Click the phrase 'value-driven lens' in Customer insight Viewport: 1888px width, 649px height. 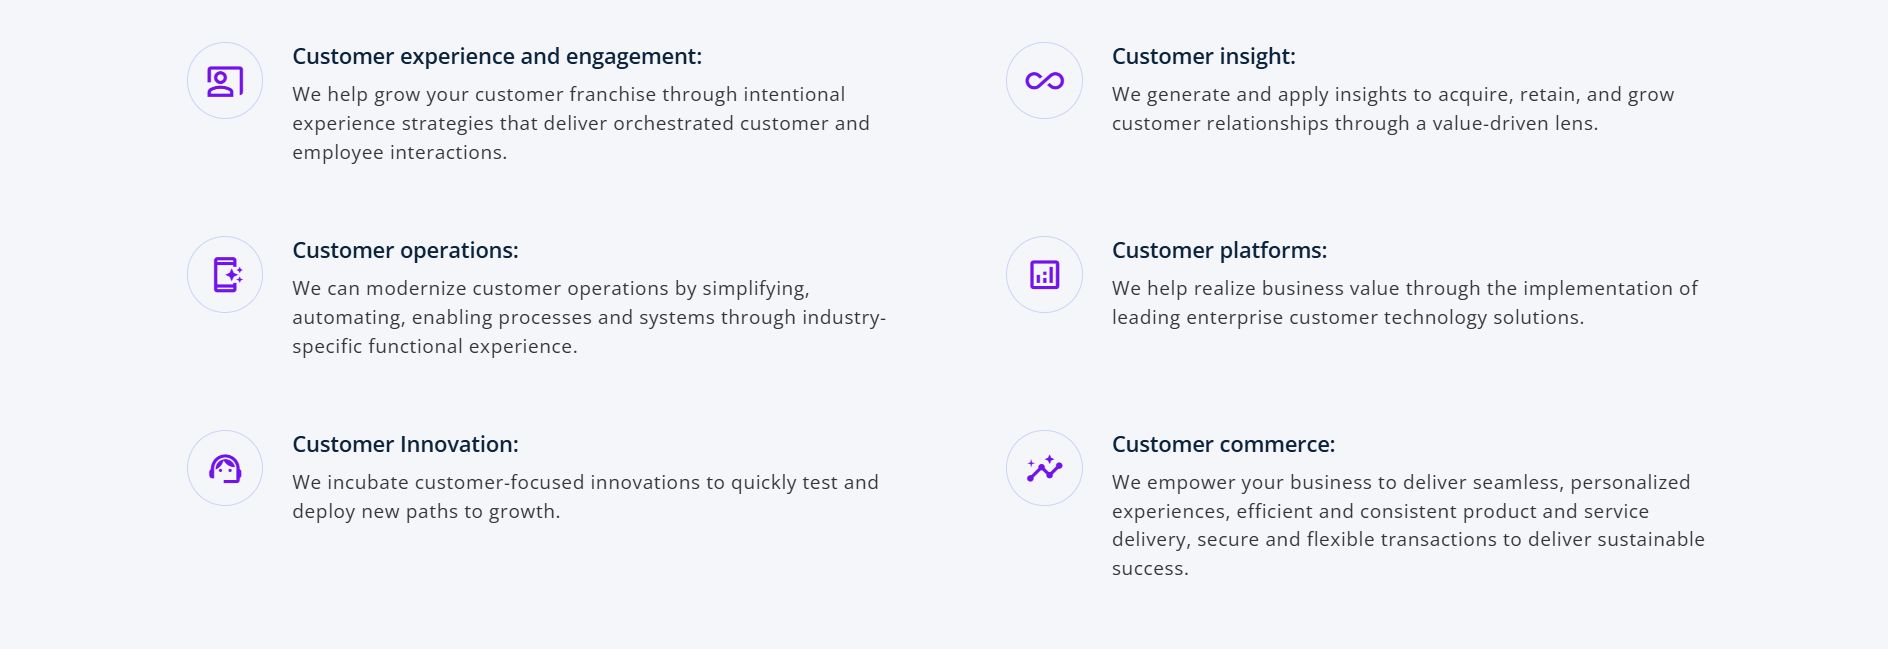pos(1513,124)
